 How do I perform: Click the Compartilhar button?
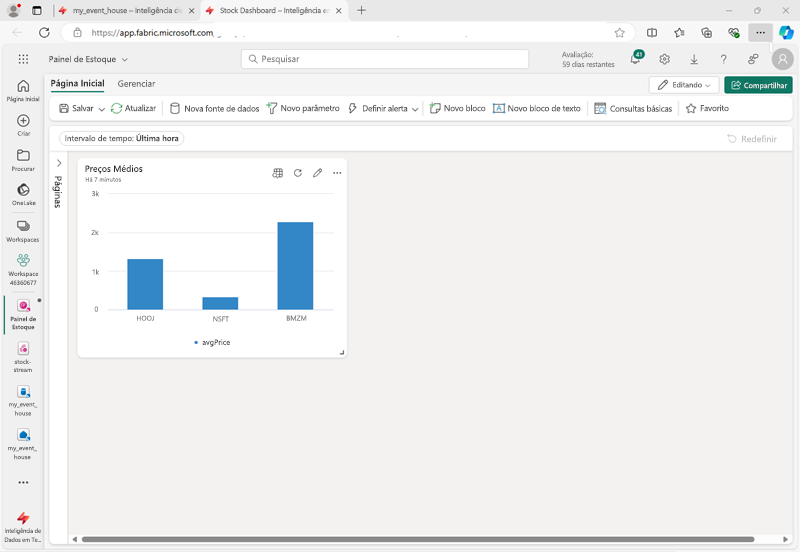pos(758,85)
